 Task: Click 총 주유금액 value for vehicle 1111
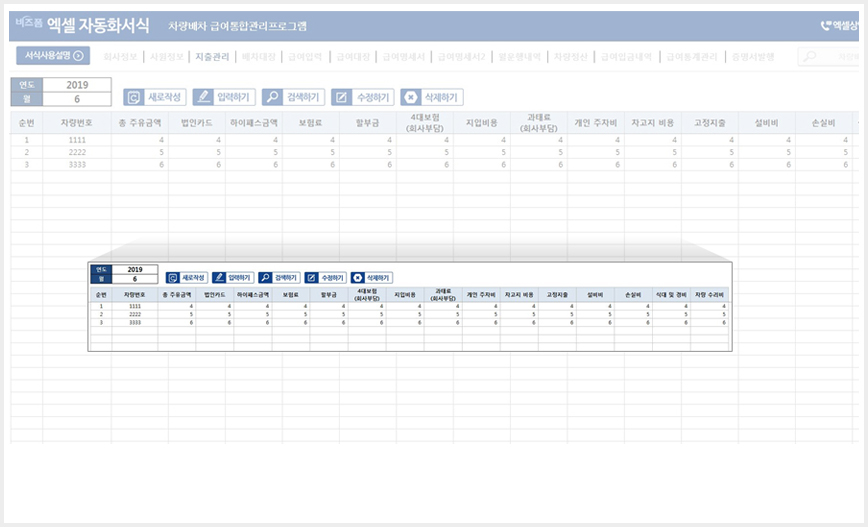tap(140, 140)
